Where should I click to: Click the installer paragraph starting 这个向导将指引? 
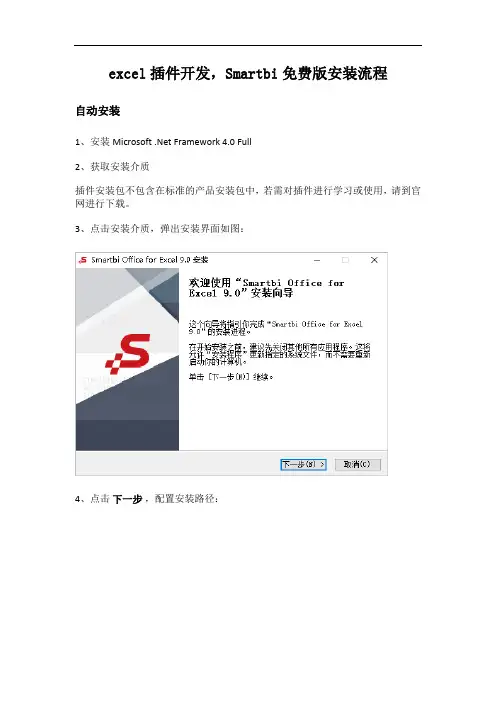click(275, 328)
